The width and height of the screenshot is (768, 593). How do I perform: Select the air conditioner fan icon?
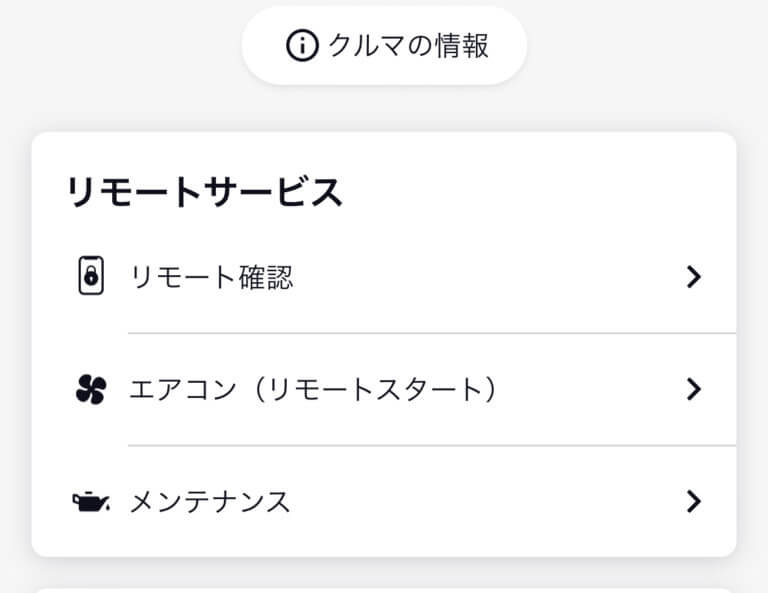91,389
